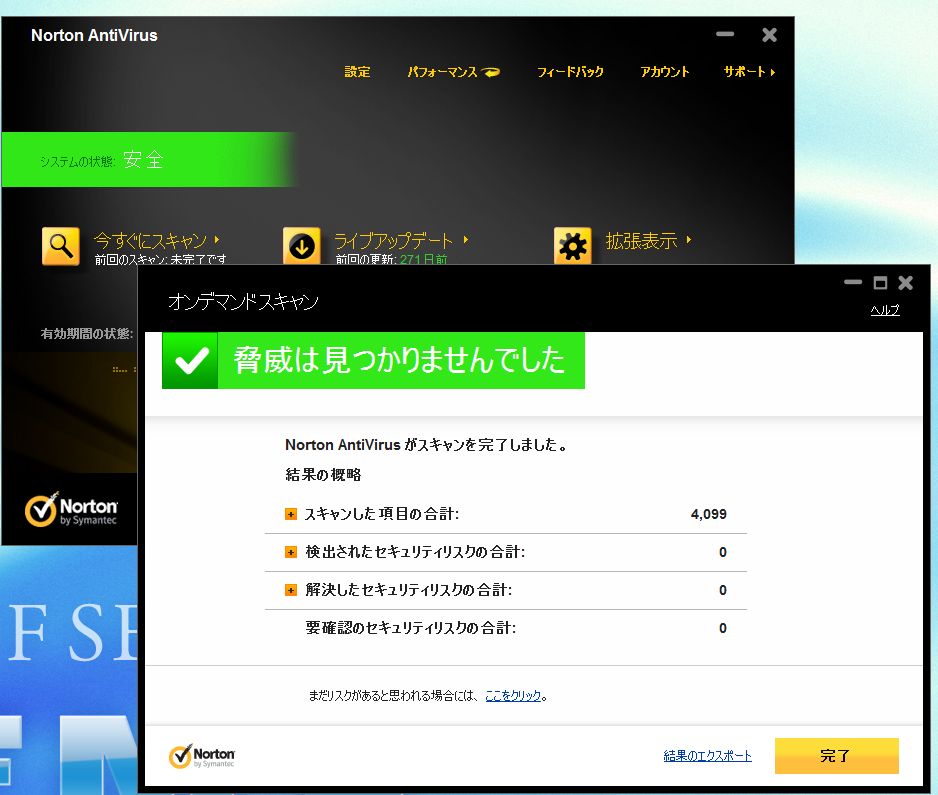Click the Norton AntiVirus window title
938x795 pixels.
[x=95, y=35]
